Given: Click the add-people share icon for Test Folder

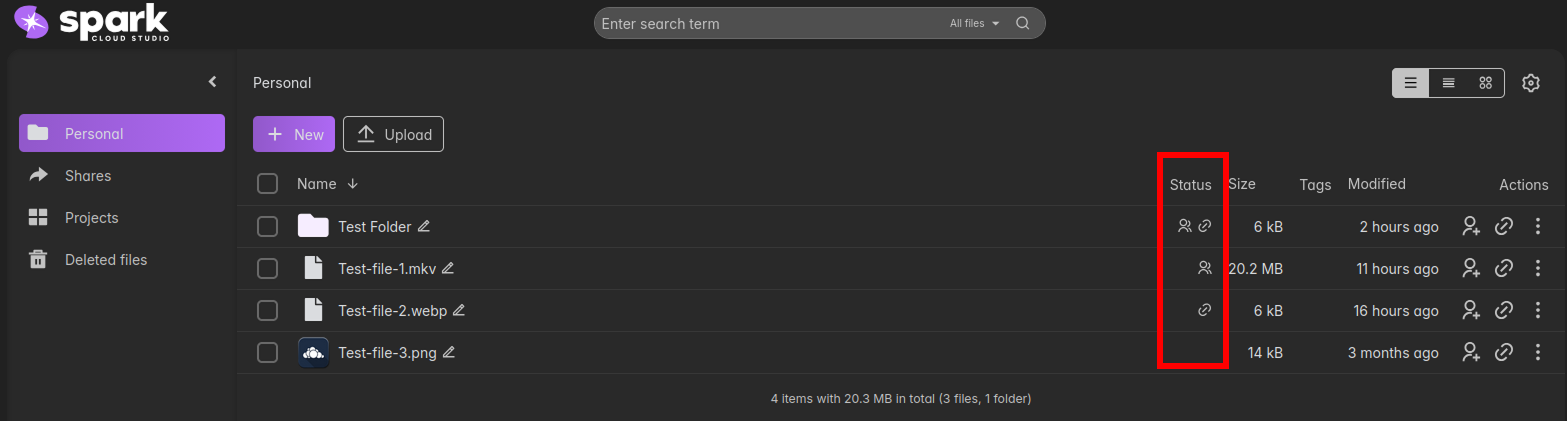Looking at the screenshot, I should coord(1470,227).
